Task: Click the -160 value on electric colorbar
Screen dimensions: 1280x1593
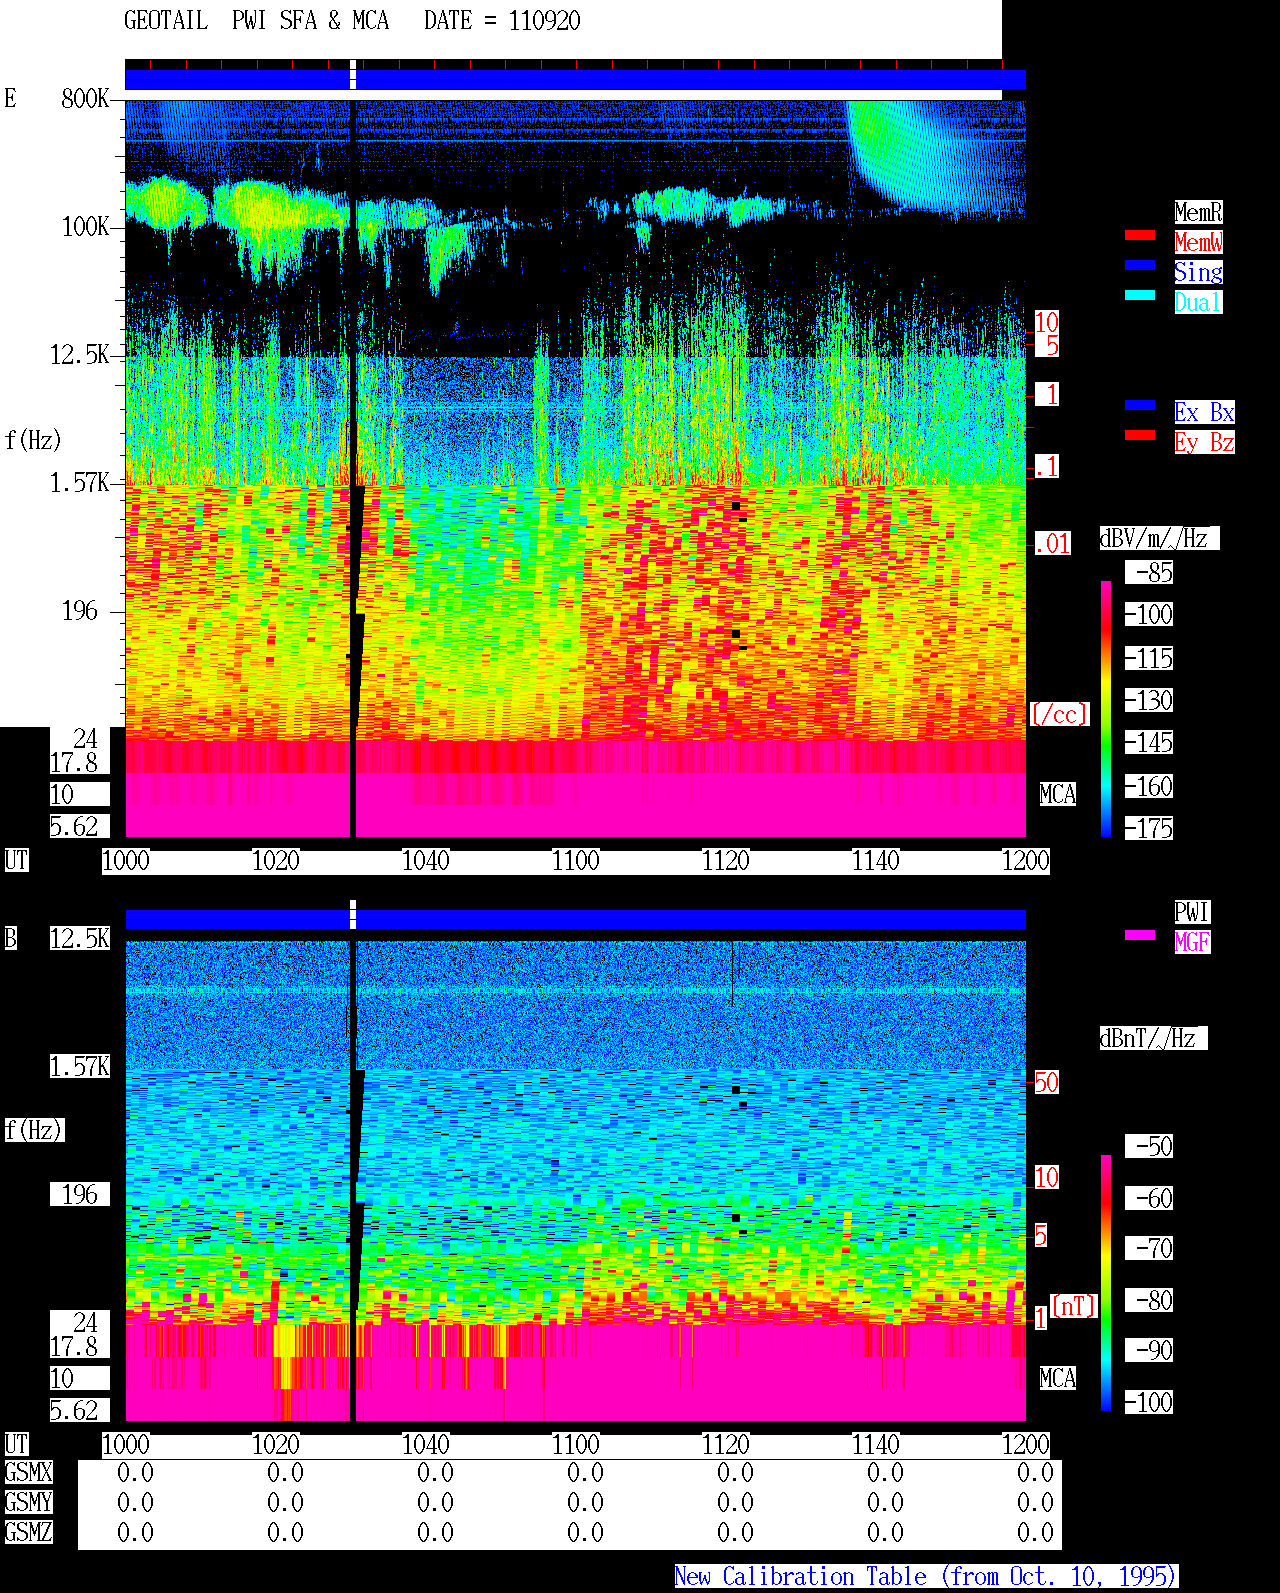Action: click(1150, 786)
